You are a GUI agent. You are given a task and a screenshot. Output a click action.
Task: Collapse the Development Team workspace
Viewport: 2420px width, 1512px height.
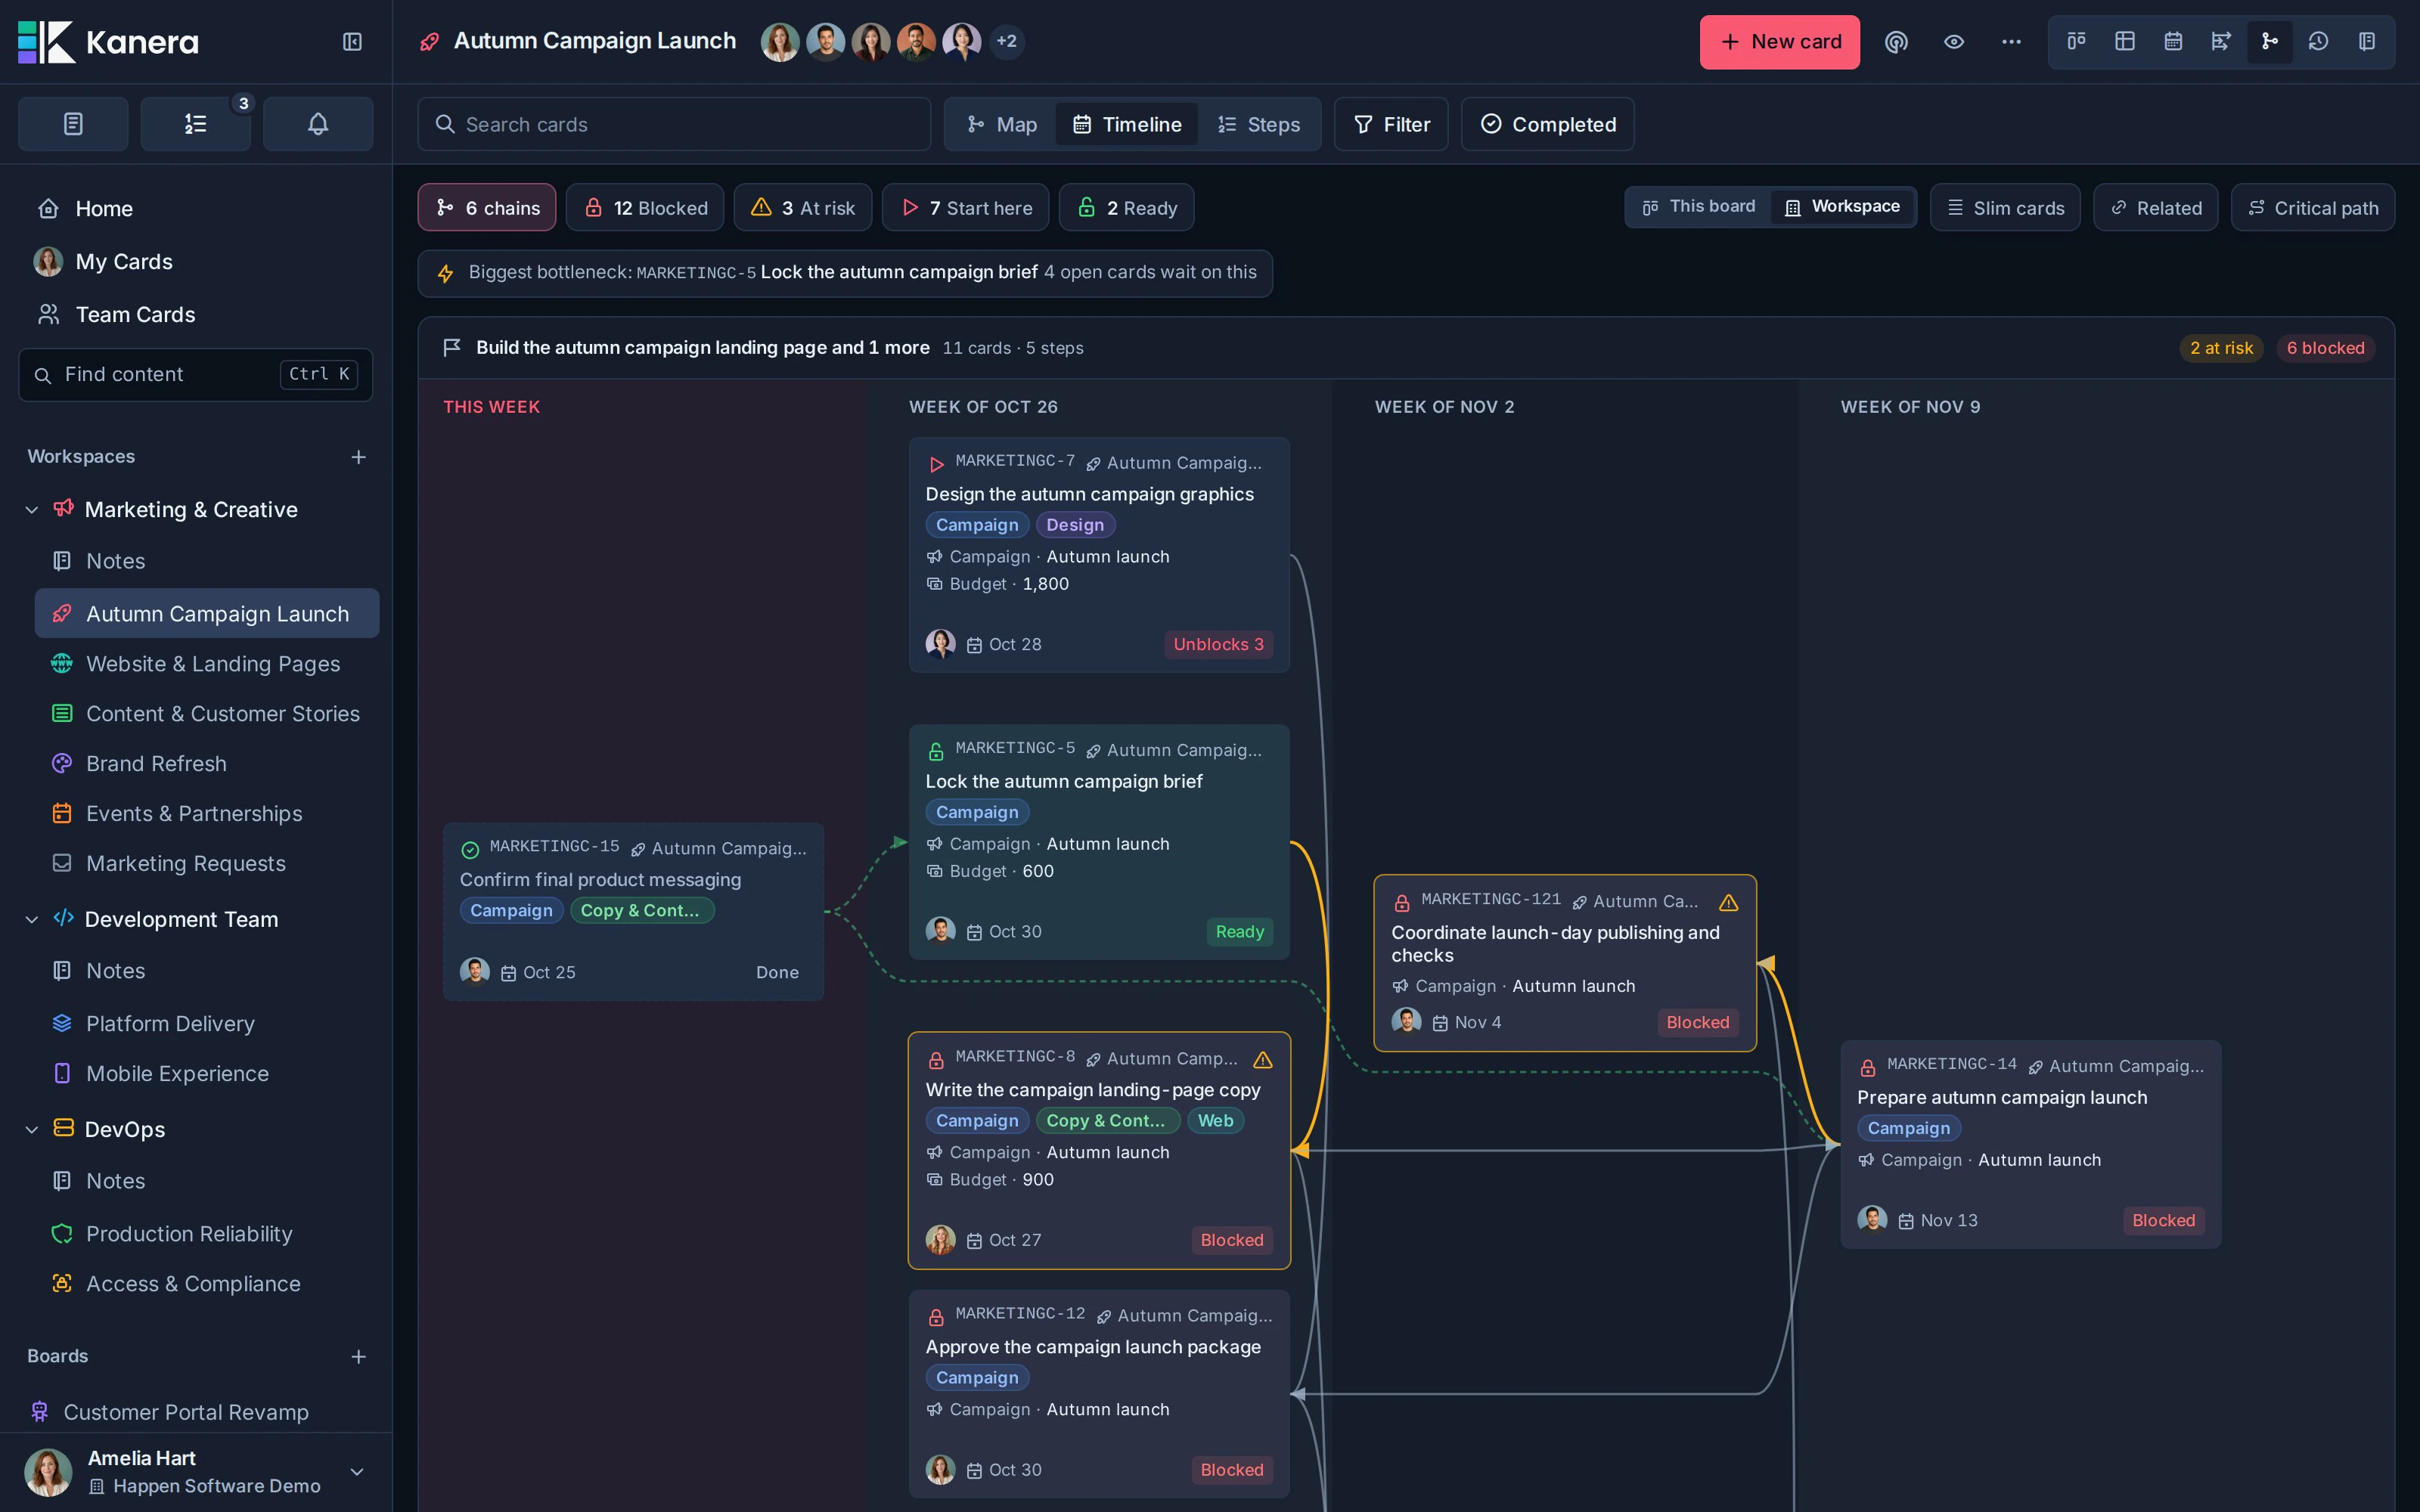pyautogui.click(x=32, y=920)
